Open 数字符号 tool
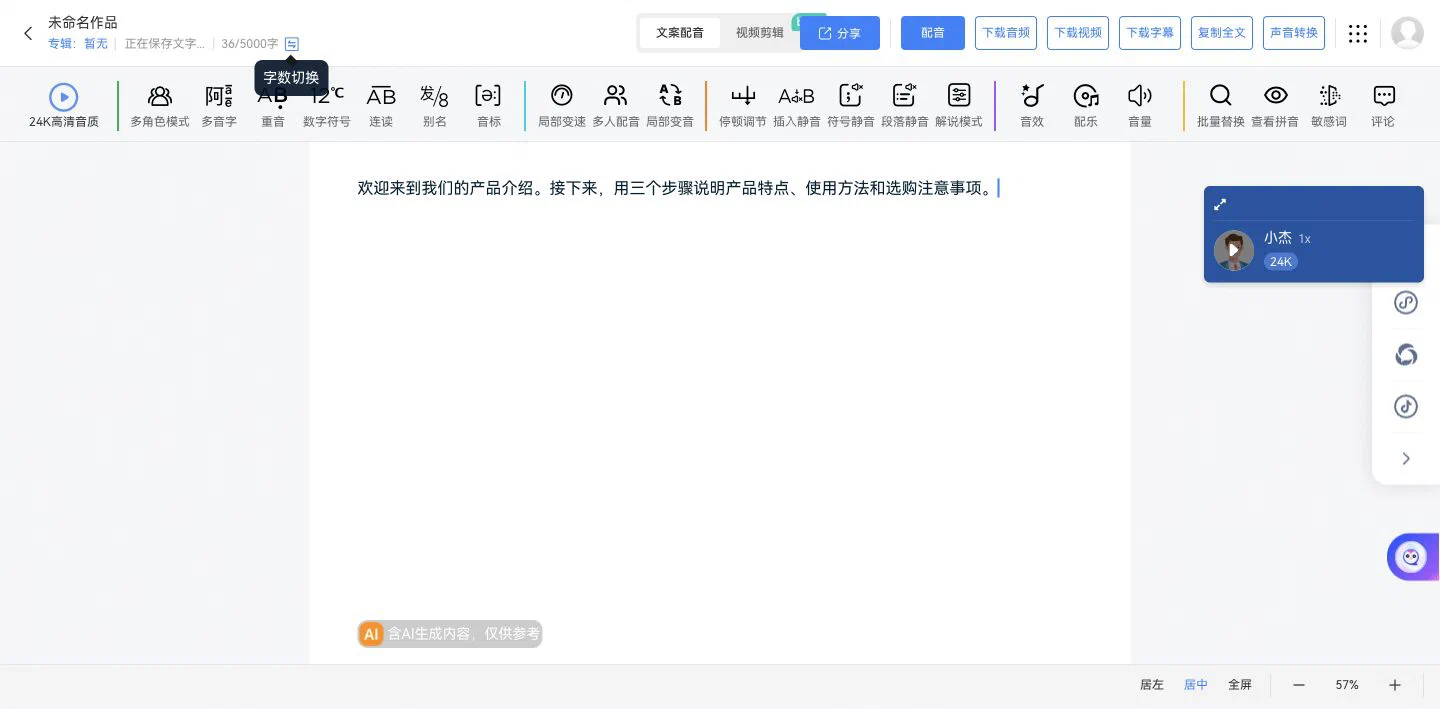 click(x=327, y=106)
